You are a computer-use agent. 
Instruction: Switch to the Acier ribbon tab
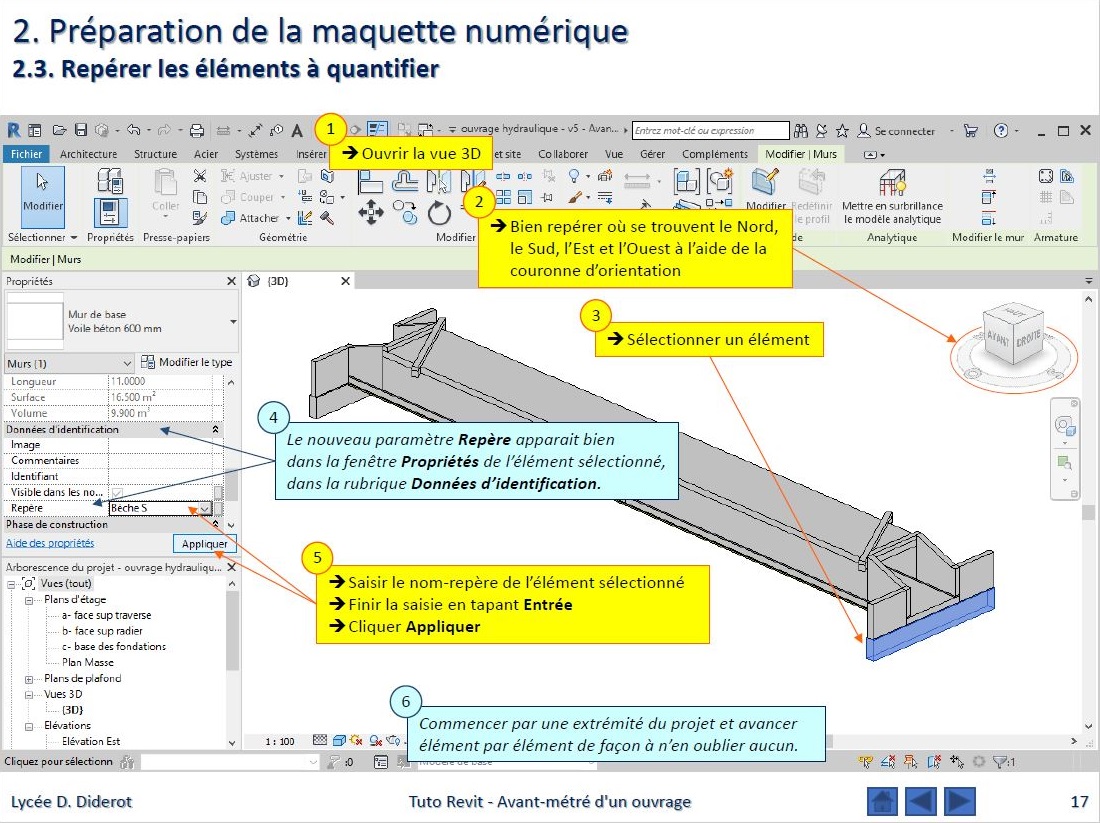point(206,154)
